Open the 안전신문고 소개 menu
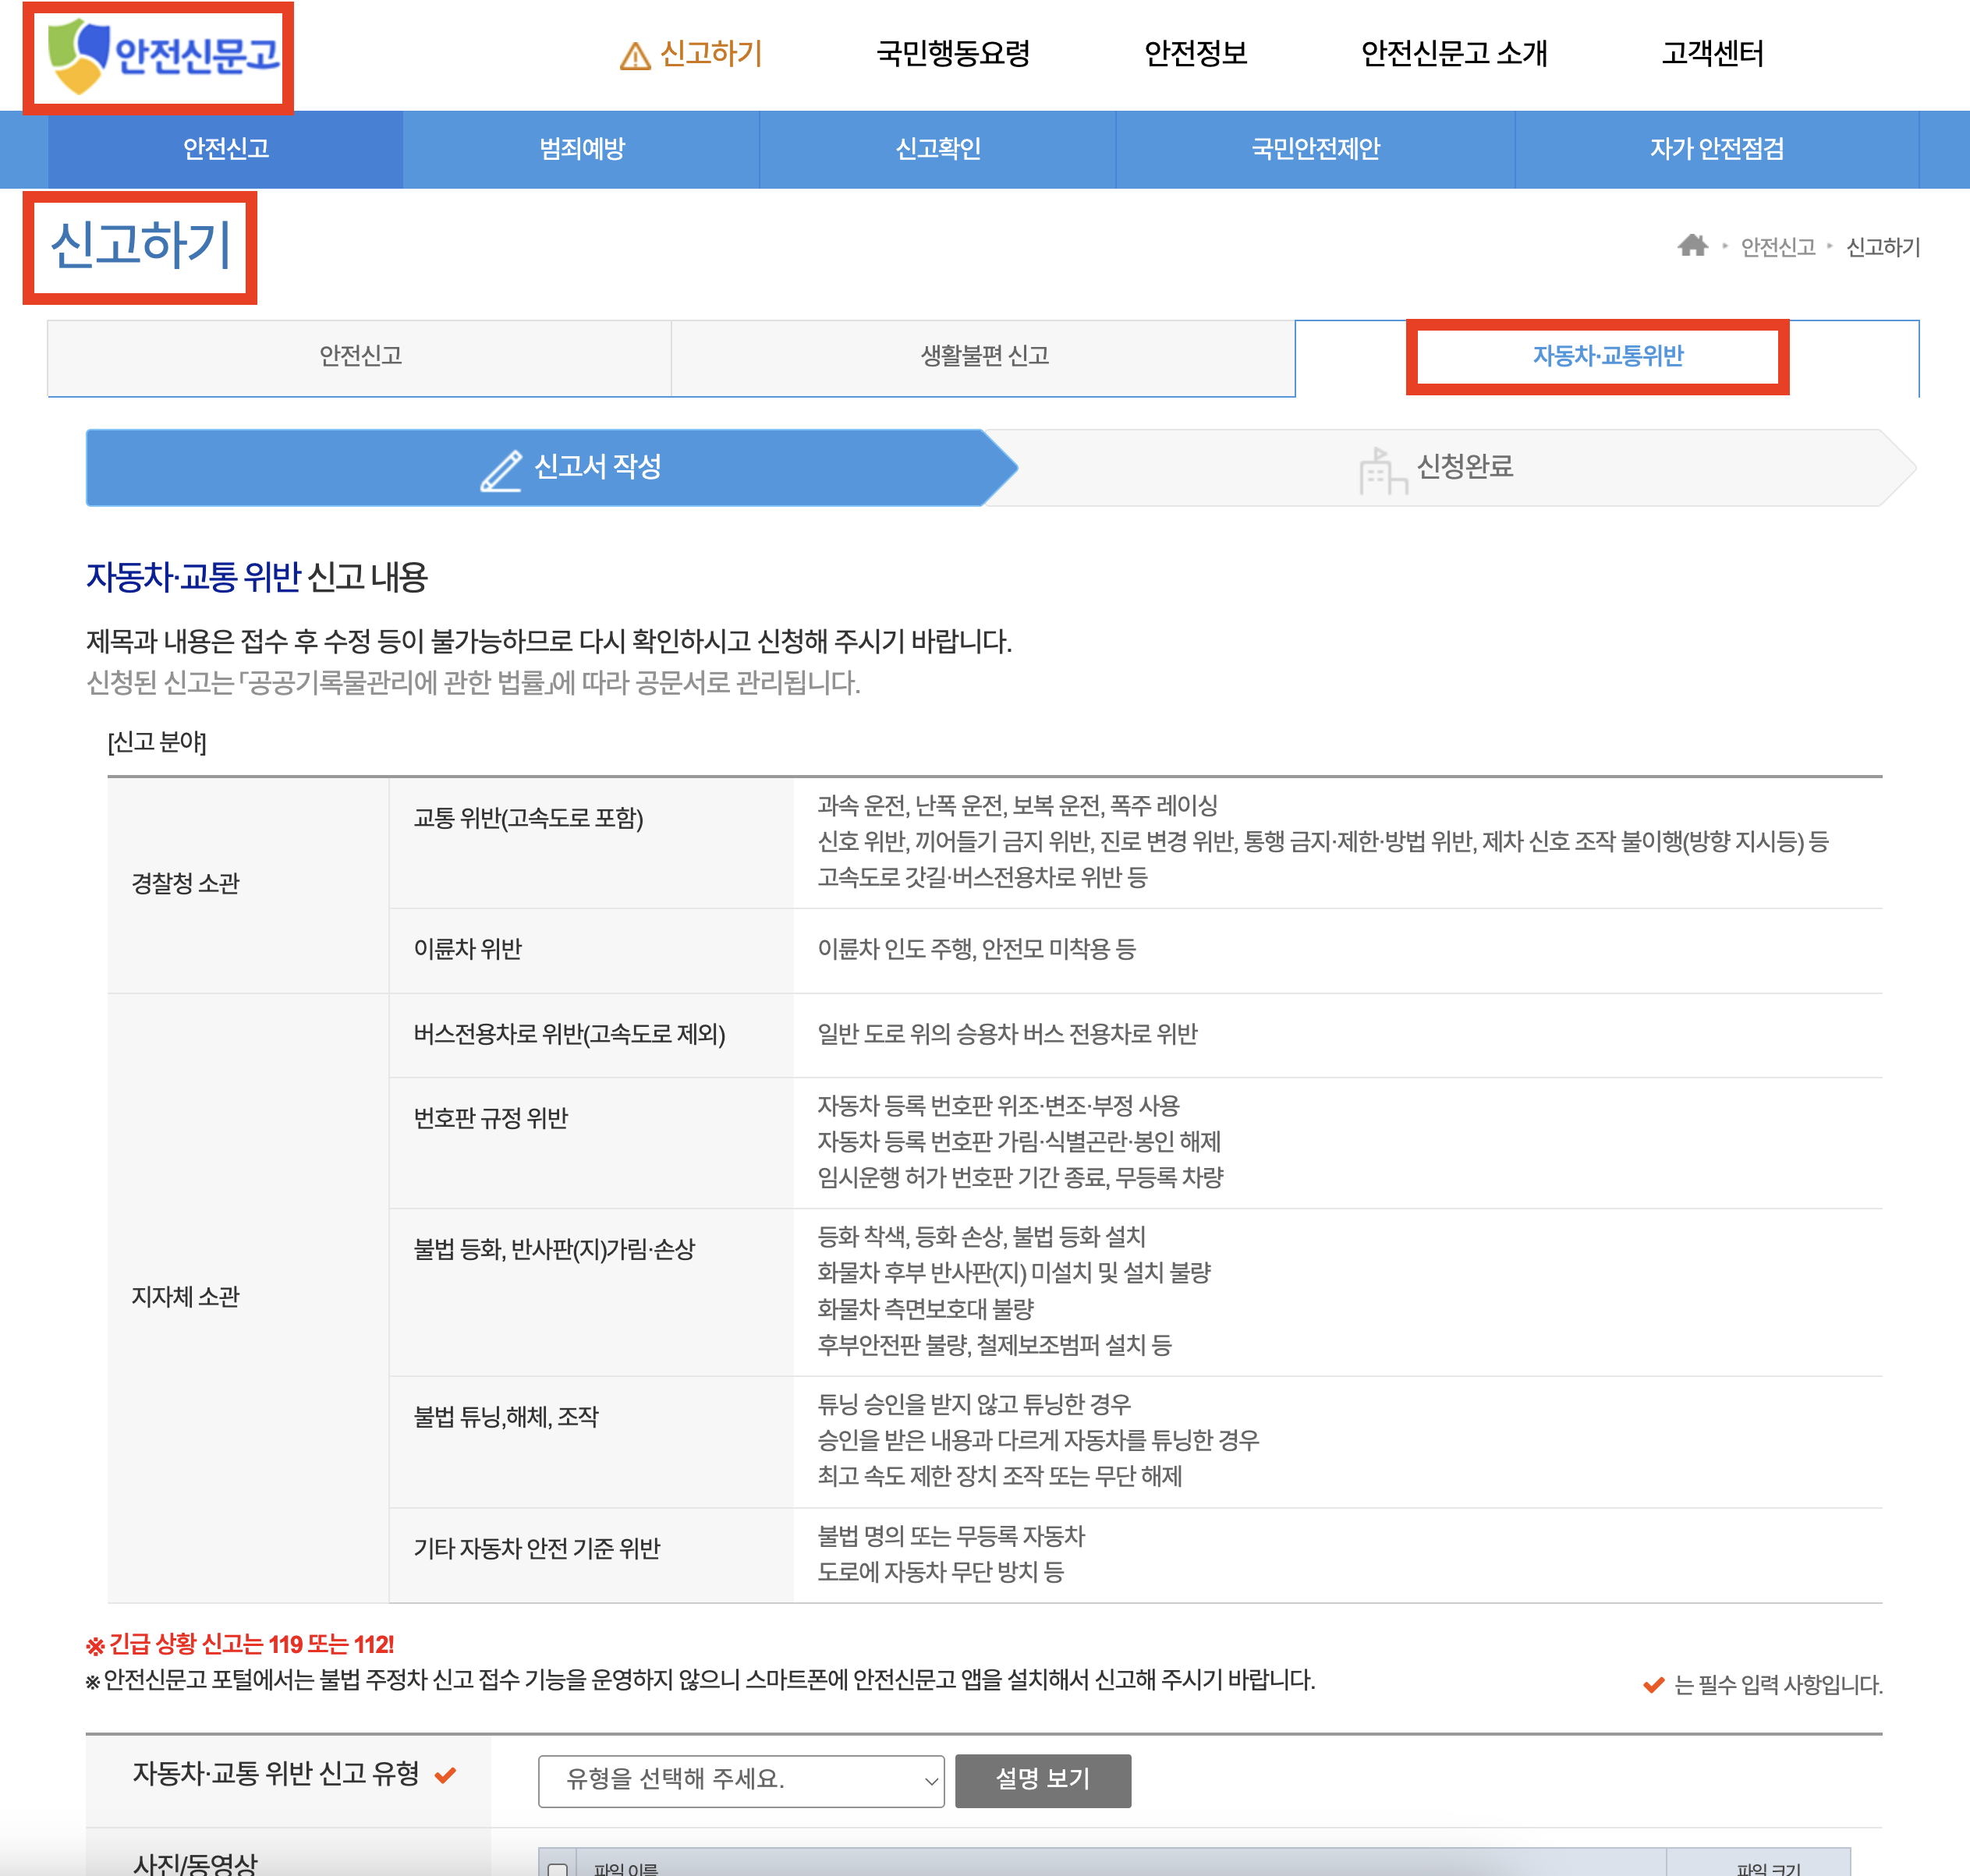 [x=1453, y=54]
